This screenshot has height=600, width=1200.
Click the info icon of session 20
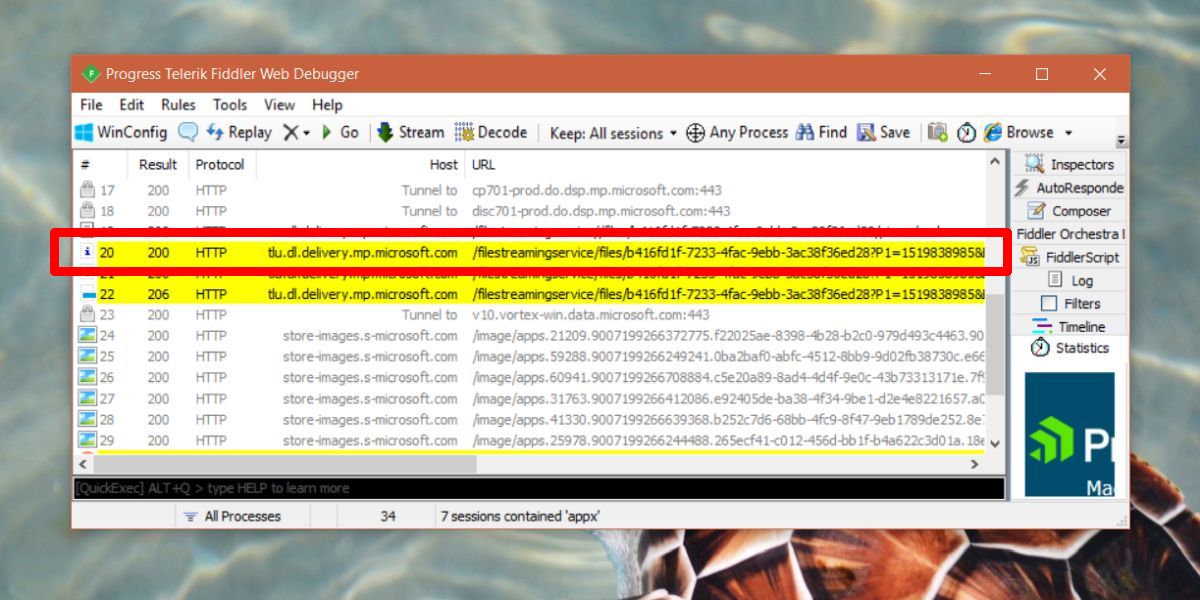pos(87,253)
